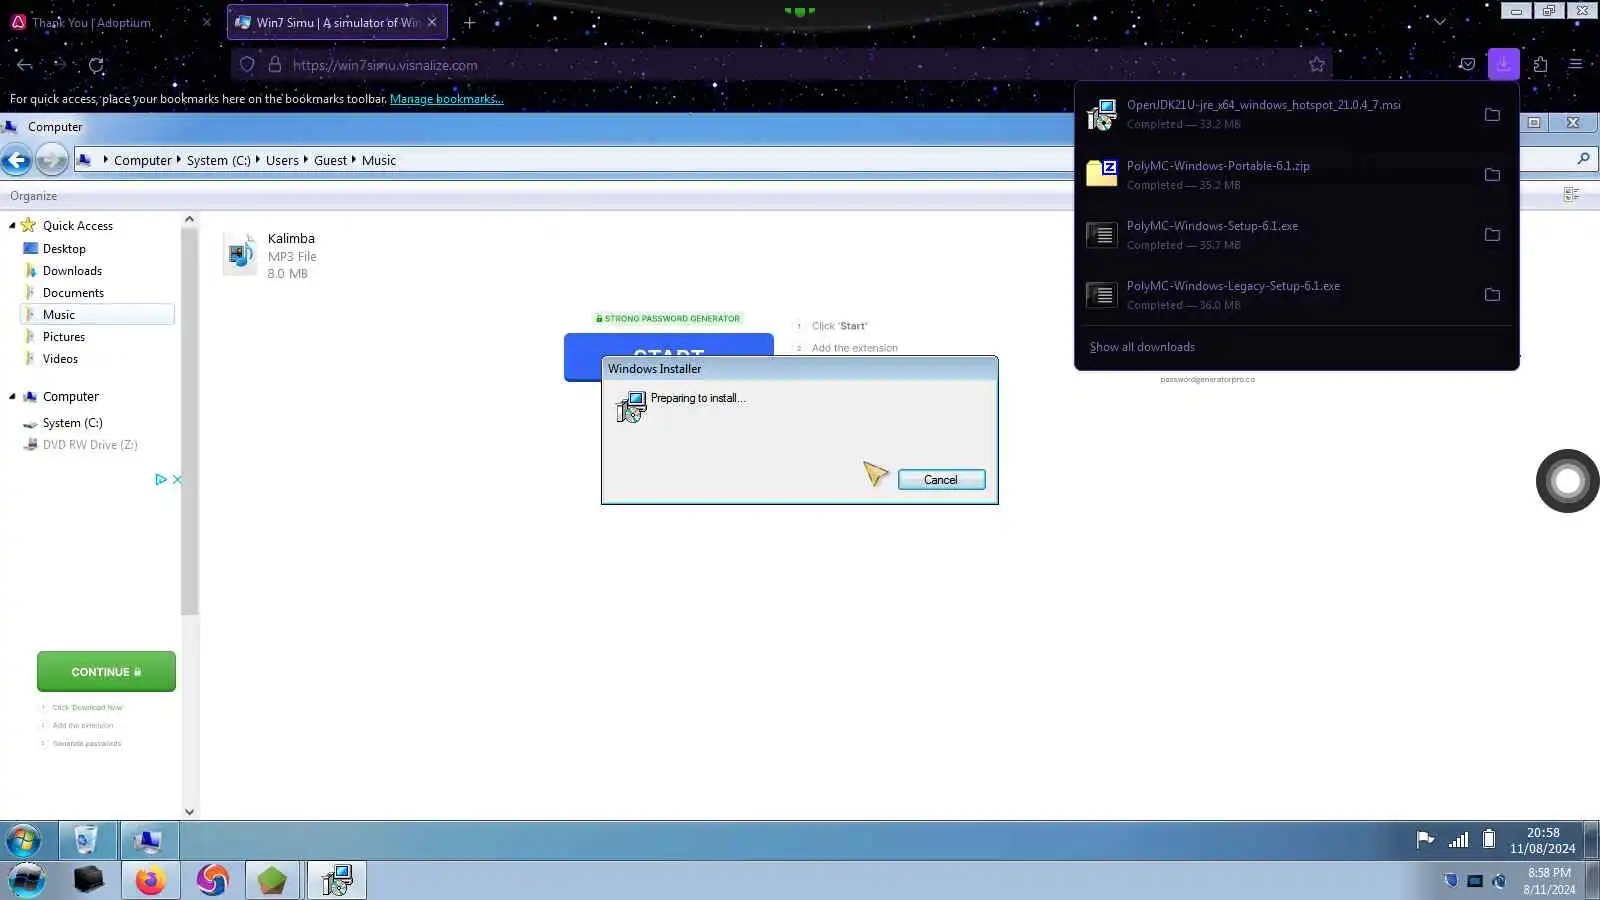Viewport: 1600px width, 900px height.
Task: Show PolyMC-Windows-Legacy-Setup exe in folder
Action: tap(1492, 294)
